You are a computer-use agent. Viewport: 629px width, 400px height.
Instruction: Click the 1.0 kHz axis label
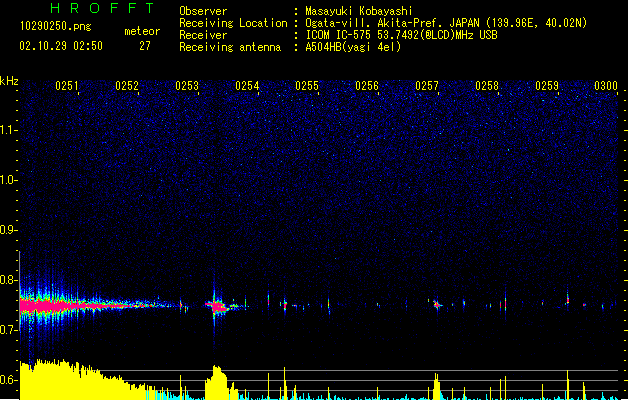click(8, 180)
